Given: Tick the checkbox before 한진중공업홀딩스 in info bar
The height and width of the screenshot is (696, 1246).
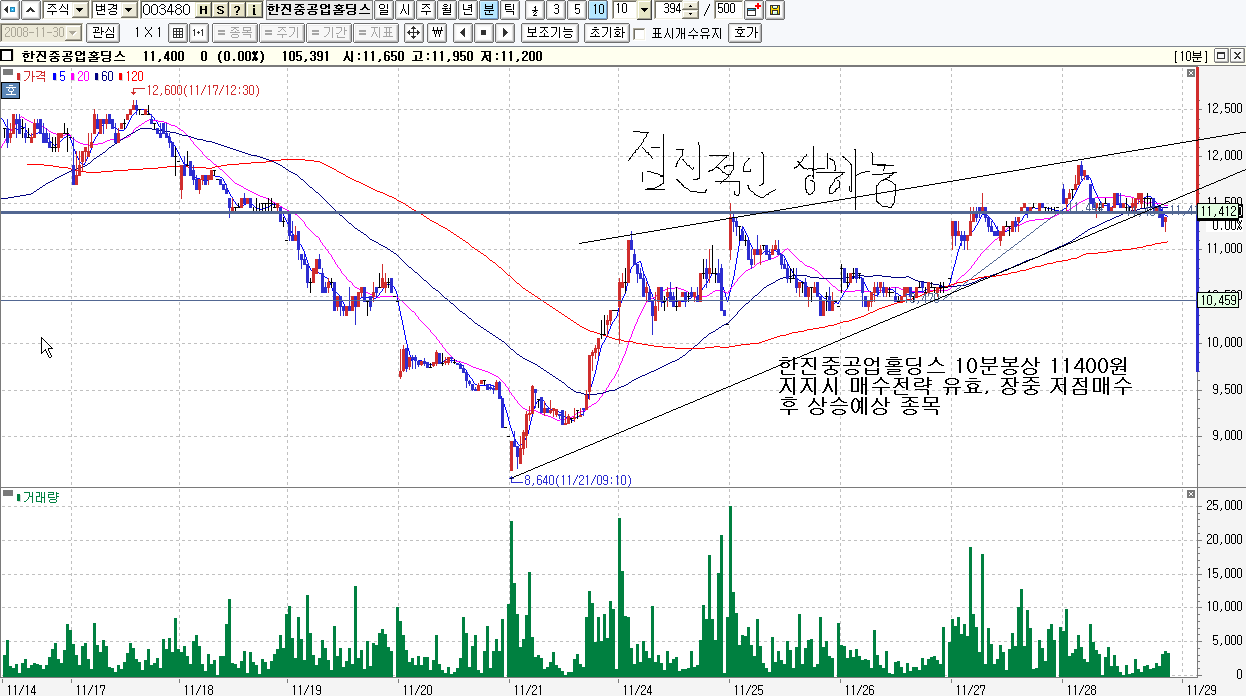Looking at the screenshot, I should [7, 56].
